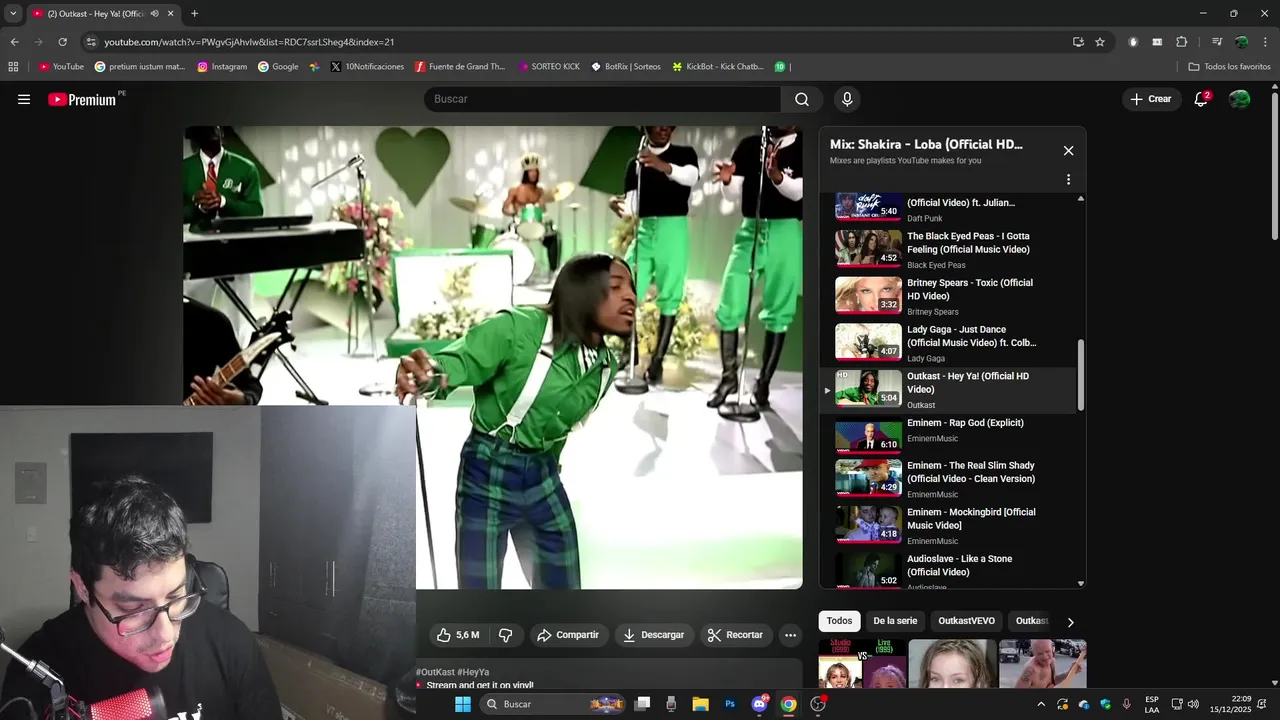The width and height of the screenshot is (1280, 720).
Task: Click the Descargar download button
Action: (653, 635)
